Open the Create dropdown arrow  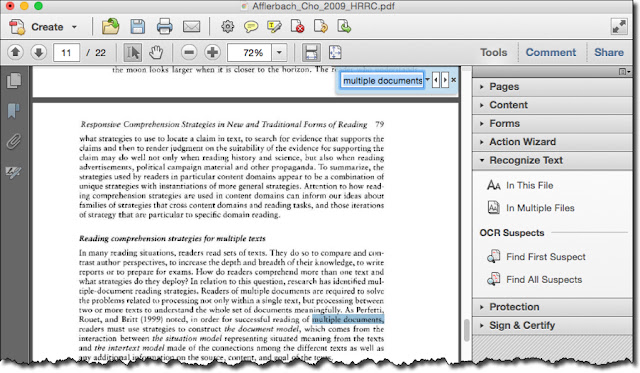point(74,27)
